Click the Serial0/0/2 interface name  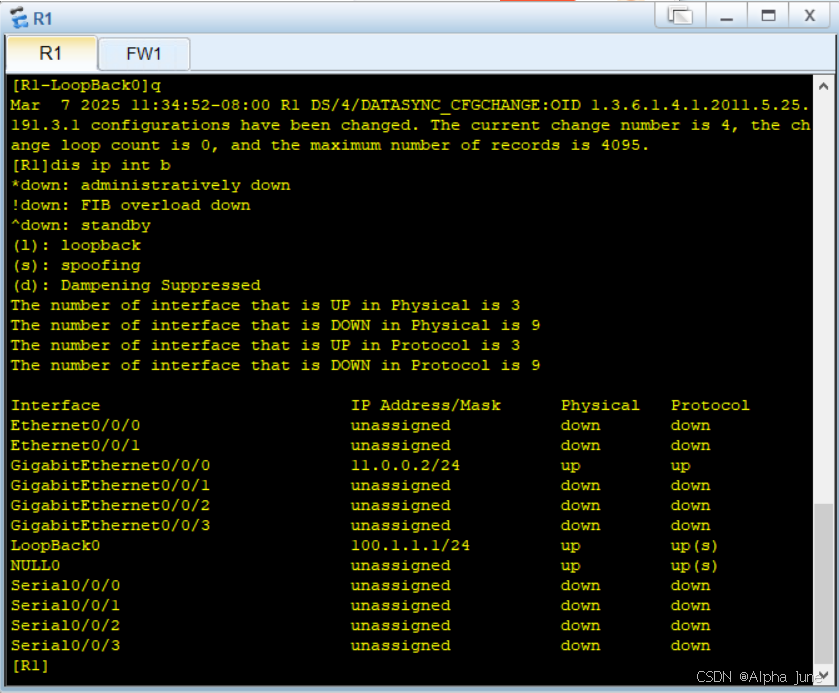(x=65, y=626)
